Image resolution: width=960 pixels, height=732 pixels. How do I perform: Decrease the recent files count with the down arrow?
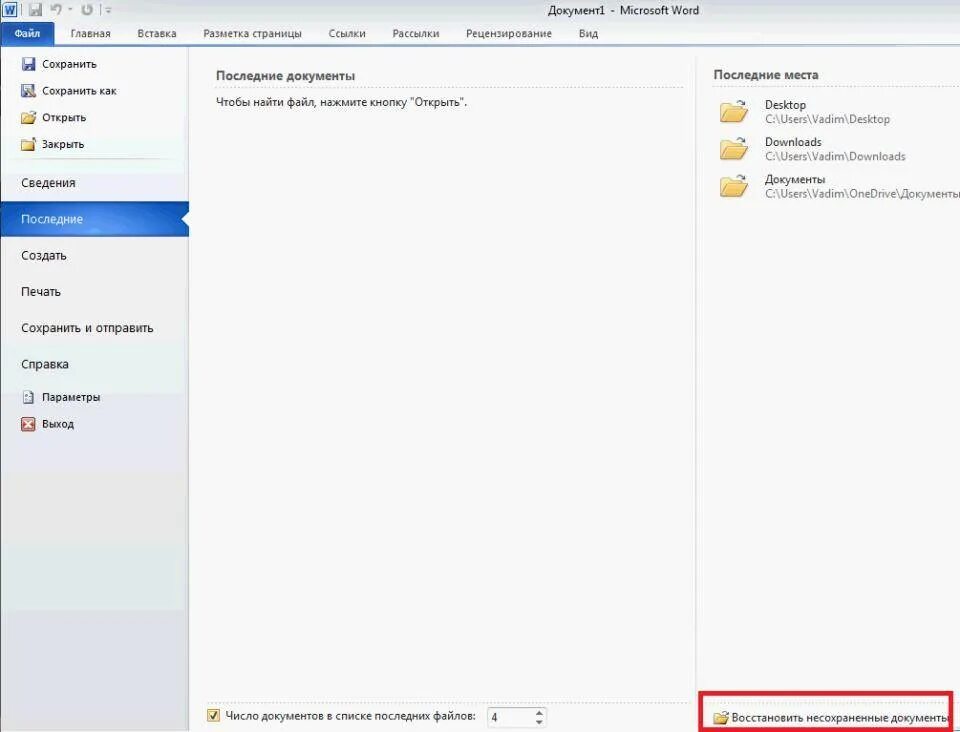[539, 722]
